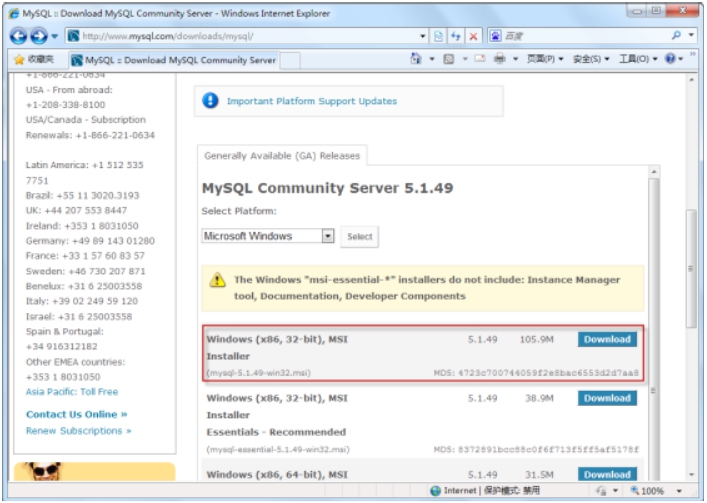Click the compatibility view icon

point(438,36)
